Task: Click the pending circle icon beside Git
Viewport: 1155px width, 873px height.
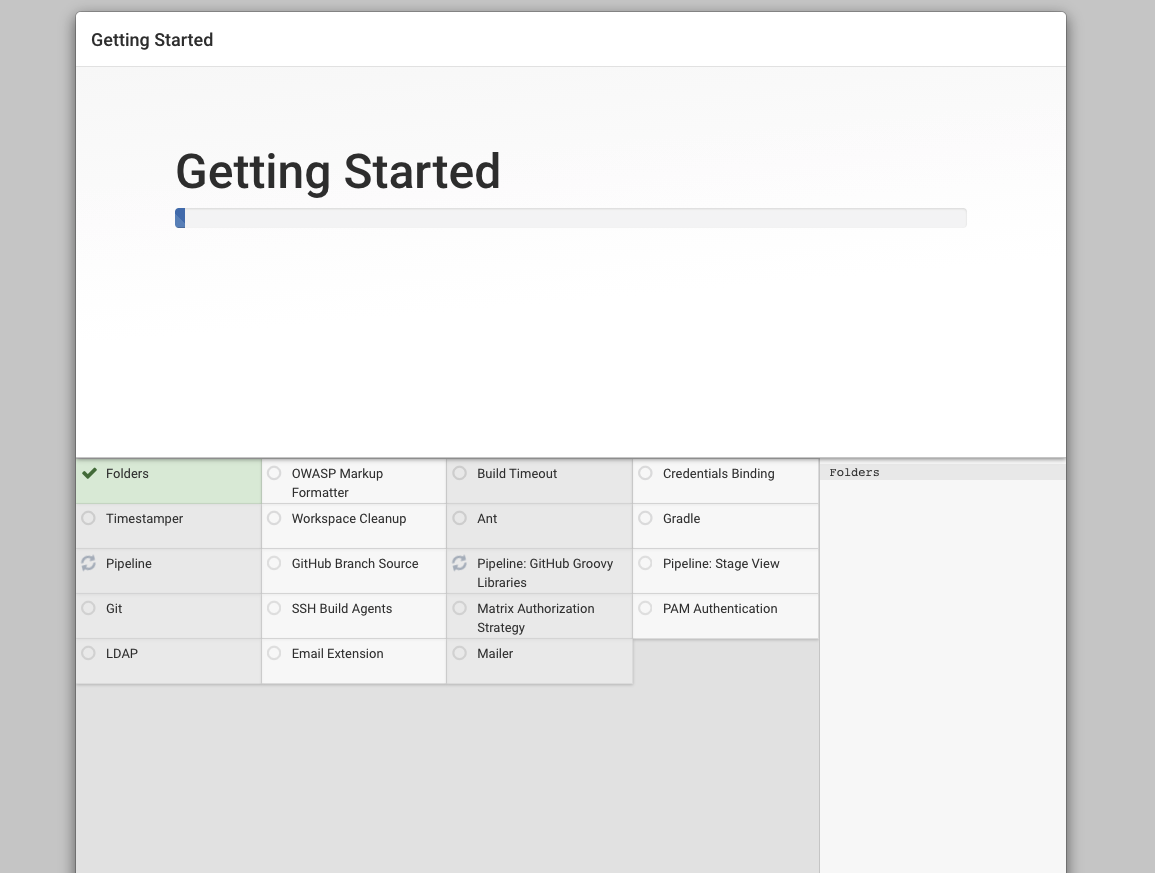Action: (88, 608)
